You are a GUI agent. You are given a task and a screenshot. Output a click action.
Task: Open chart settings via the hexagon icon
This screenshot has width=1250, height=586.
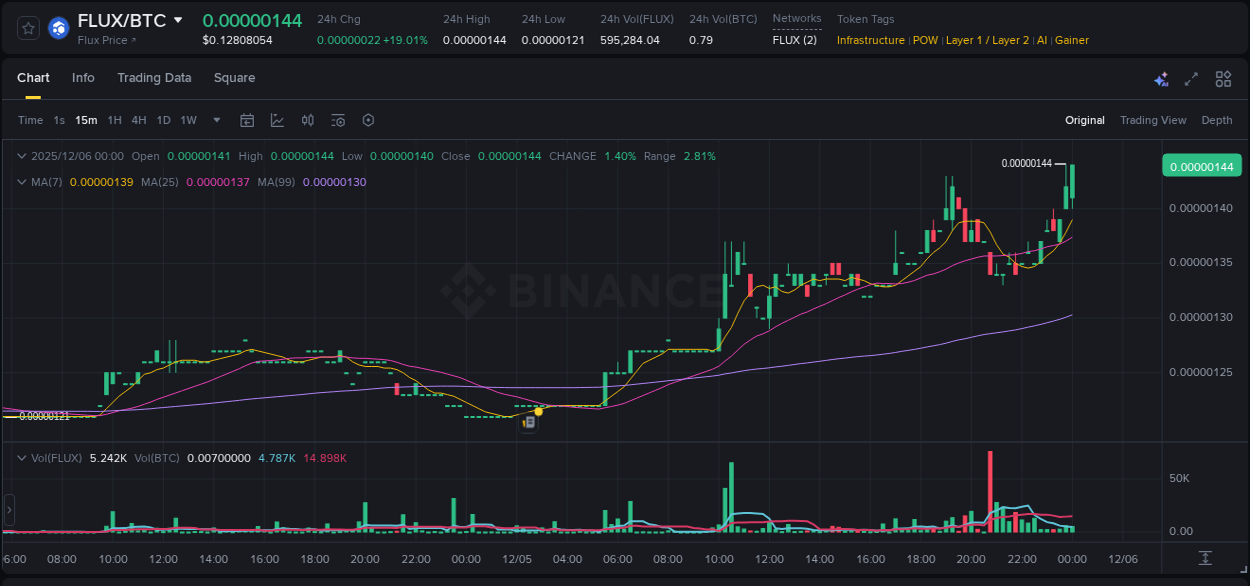pos(368,120)
